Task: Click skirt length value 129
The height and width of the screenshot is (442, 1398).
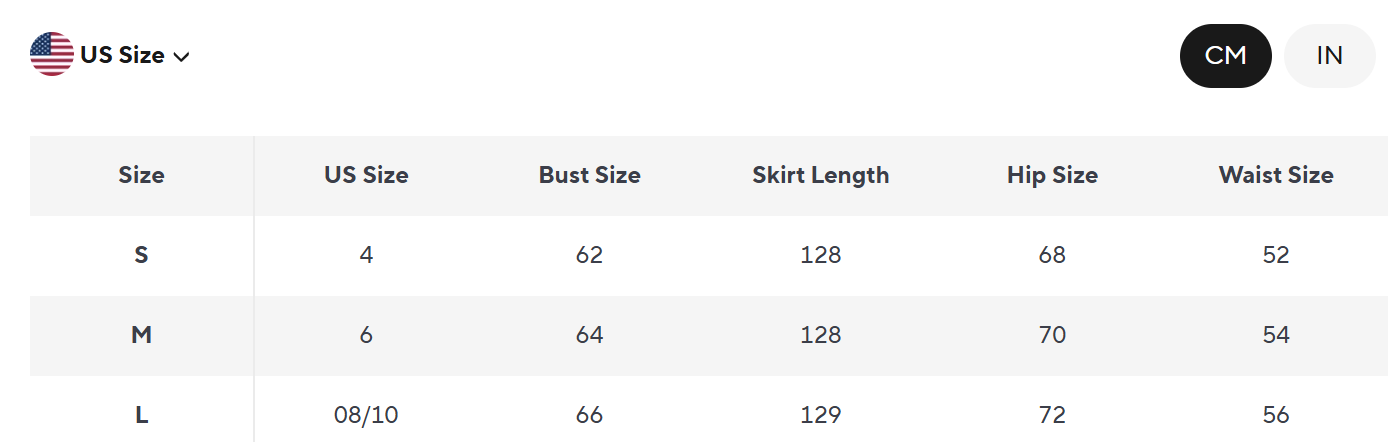Action: pos(820,415)
